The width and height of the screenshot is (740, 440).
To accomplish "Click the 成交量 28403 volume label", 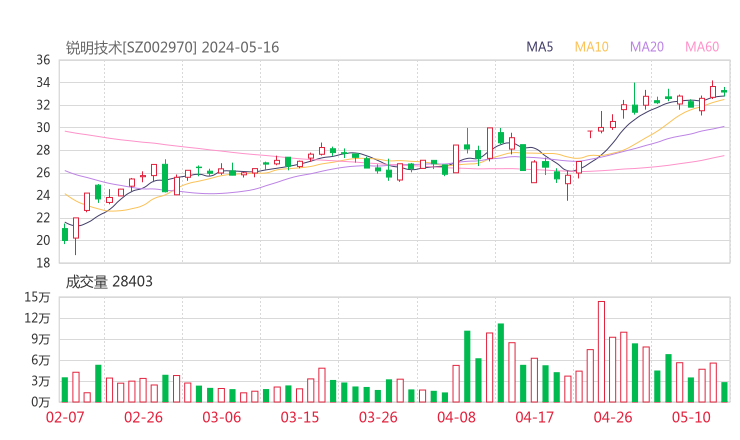I will point(109,282).
